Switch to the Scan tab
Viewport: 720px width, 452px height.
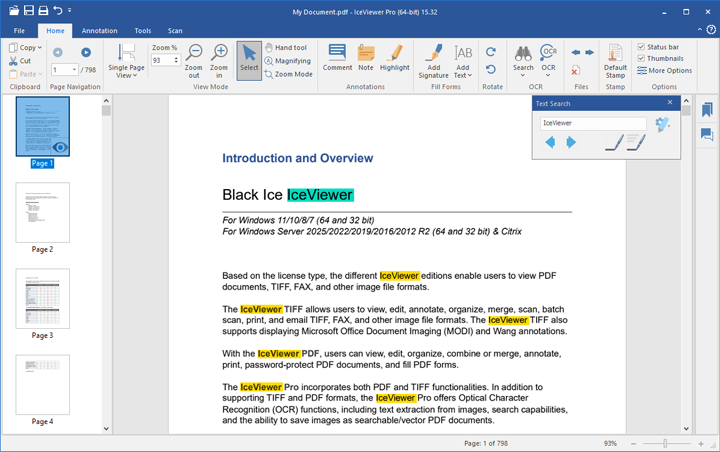pos(175,31)
